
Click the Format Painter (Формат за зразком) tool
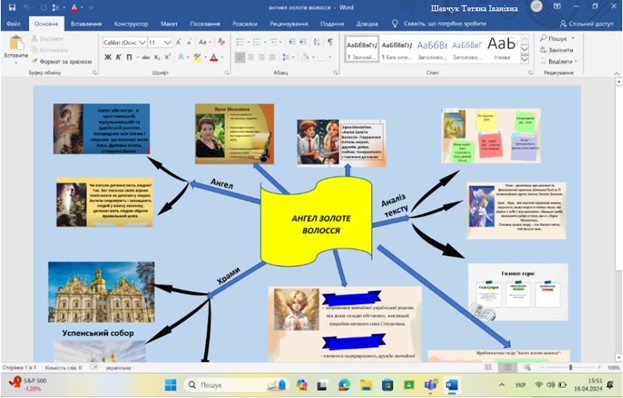[62, 62]
